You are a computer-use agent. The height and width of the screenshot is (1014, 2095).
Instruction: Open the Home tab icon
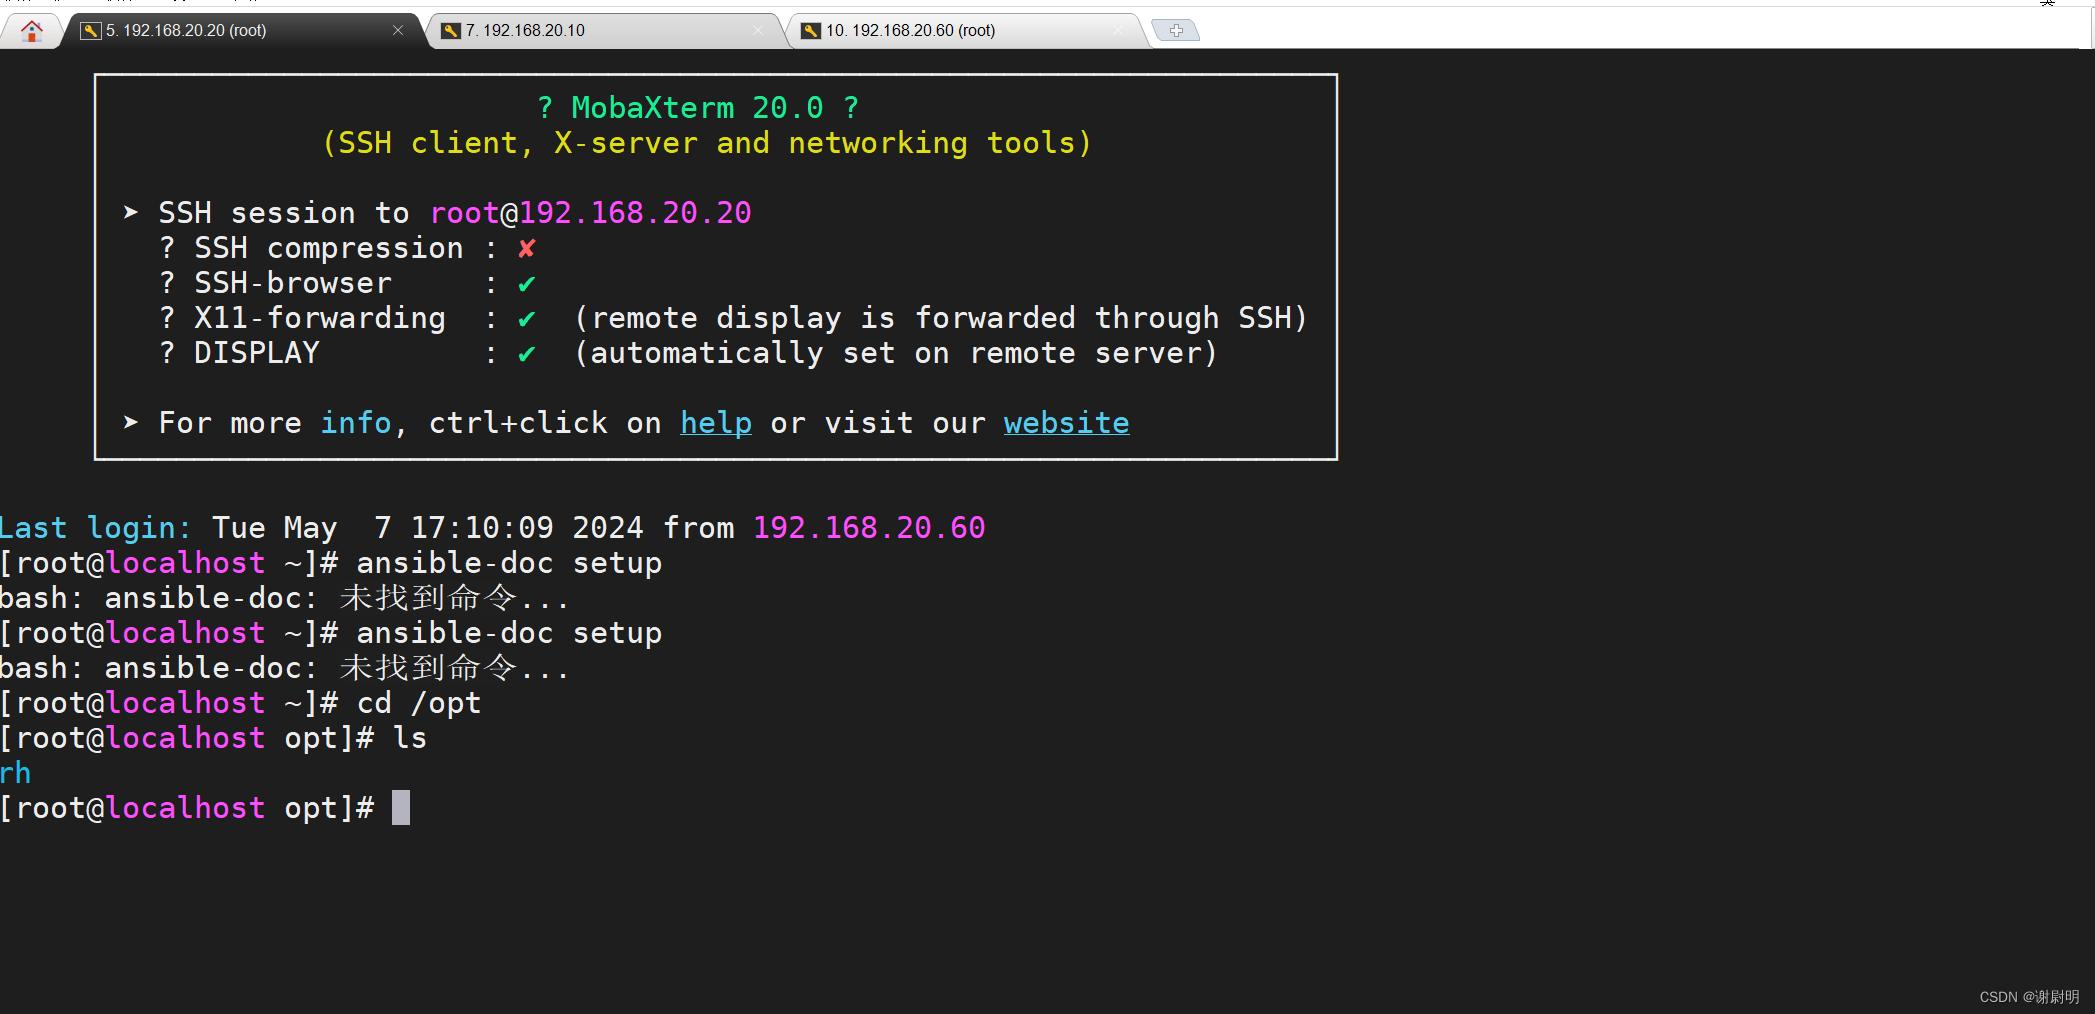click(x=31, y=31)
